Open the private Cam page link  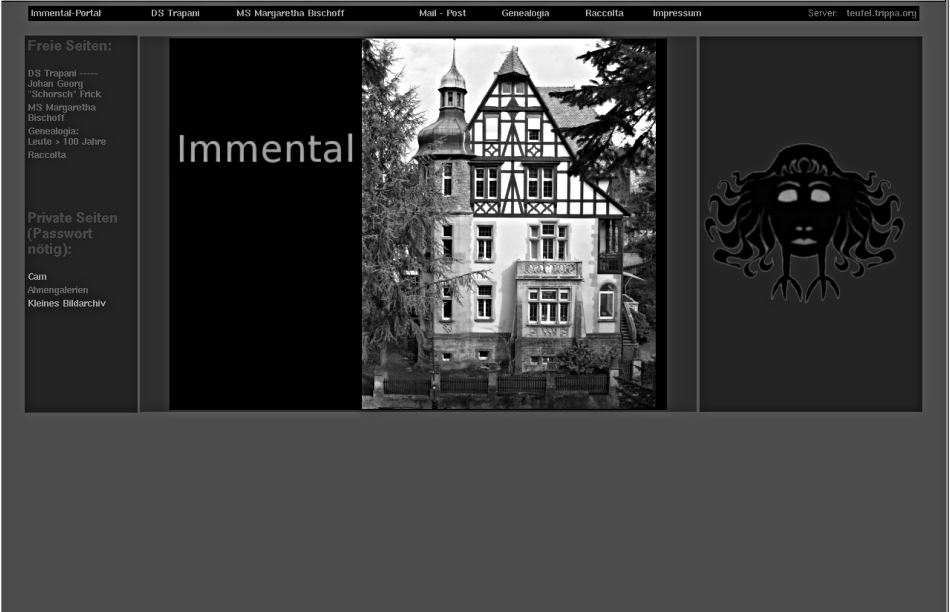(37, 277)
